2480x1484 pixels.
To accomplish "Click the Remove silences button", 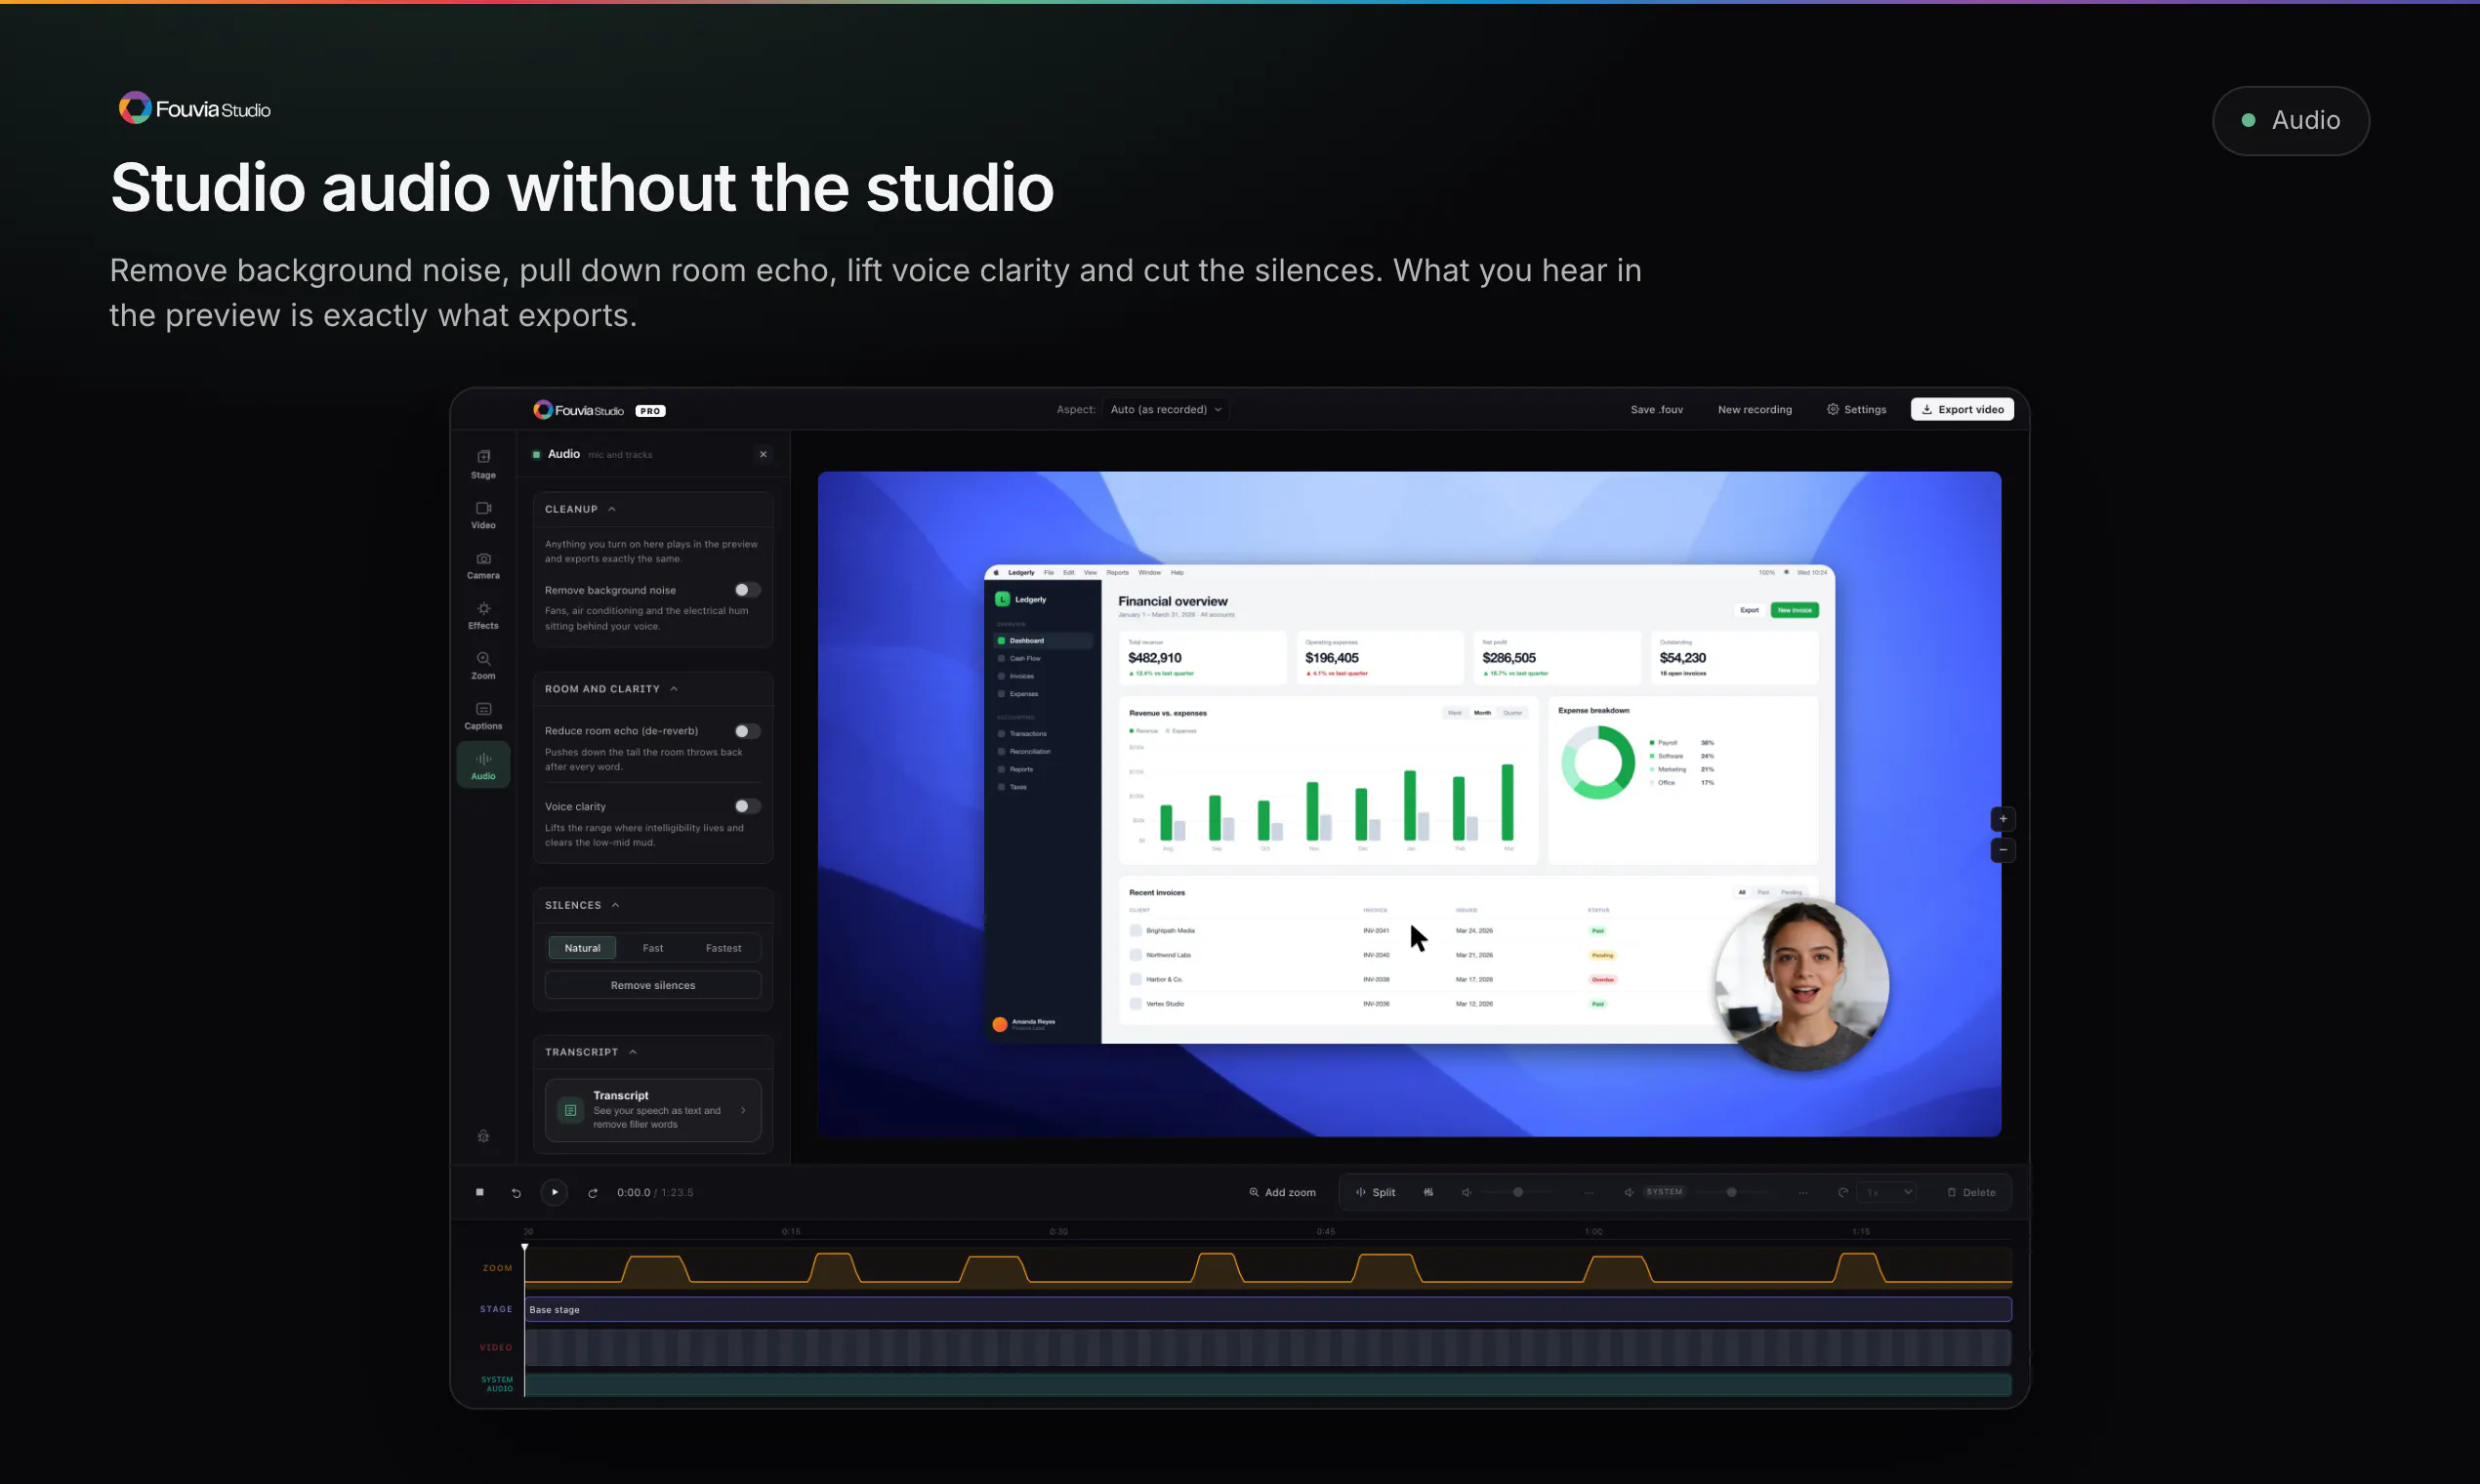I will [x=653, y=985].
